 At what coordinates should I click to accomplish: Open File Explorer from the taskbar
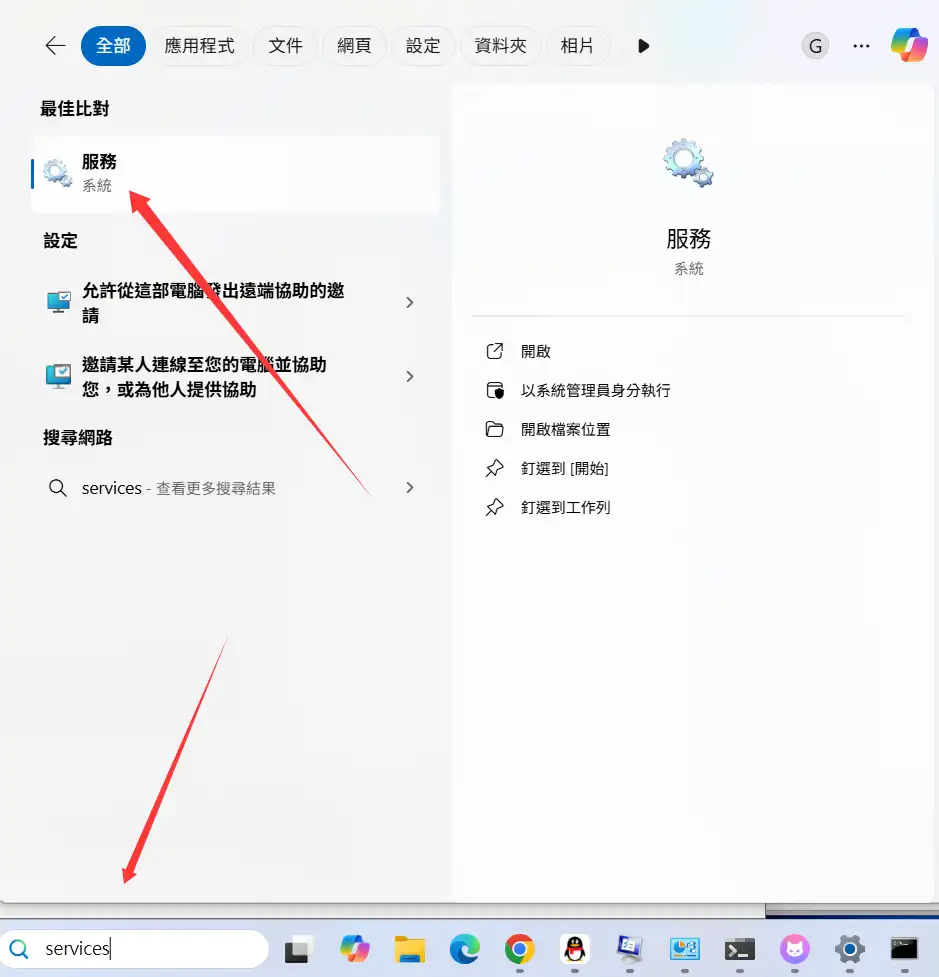[x=410, y=948]
